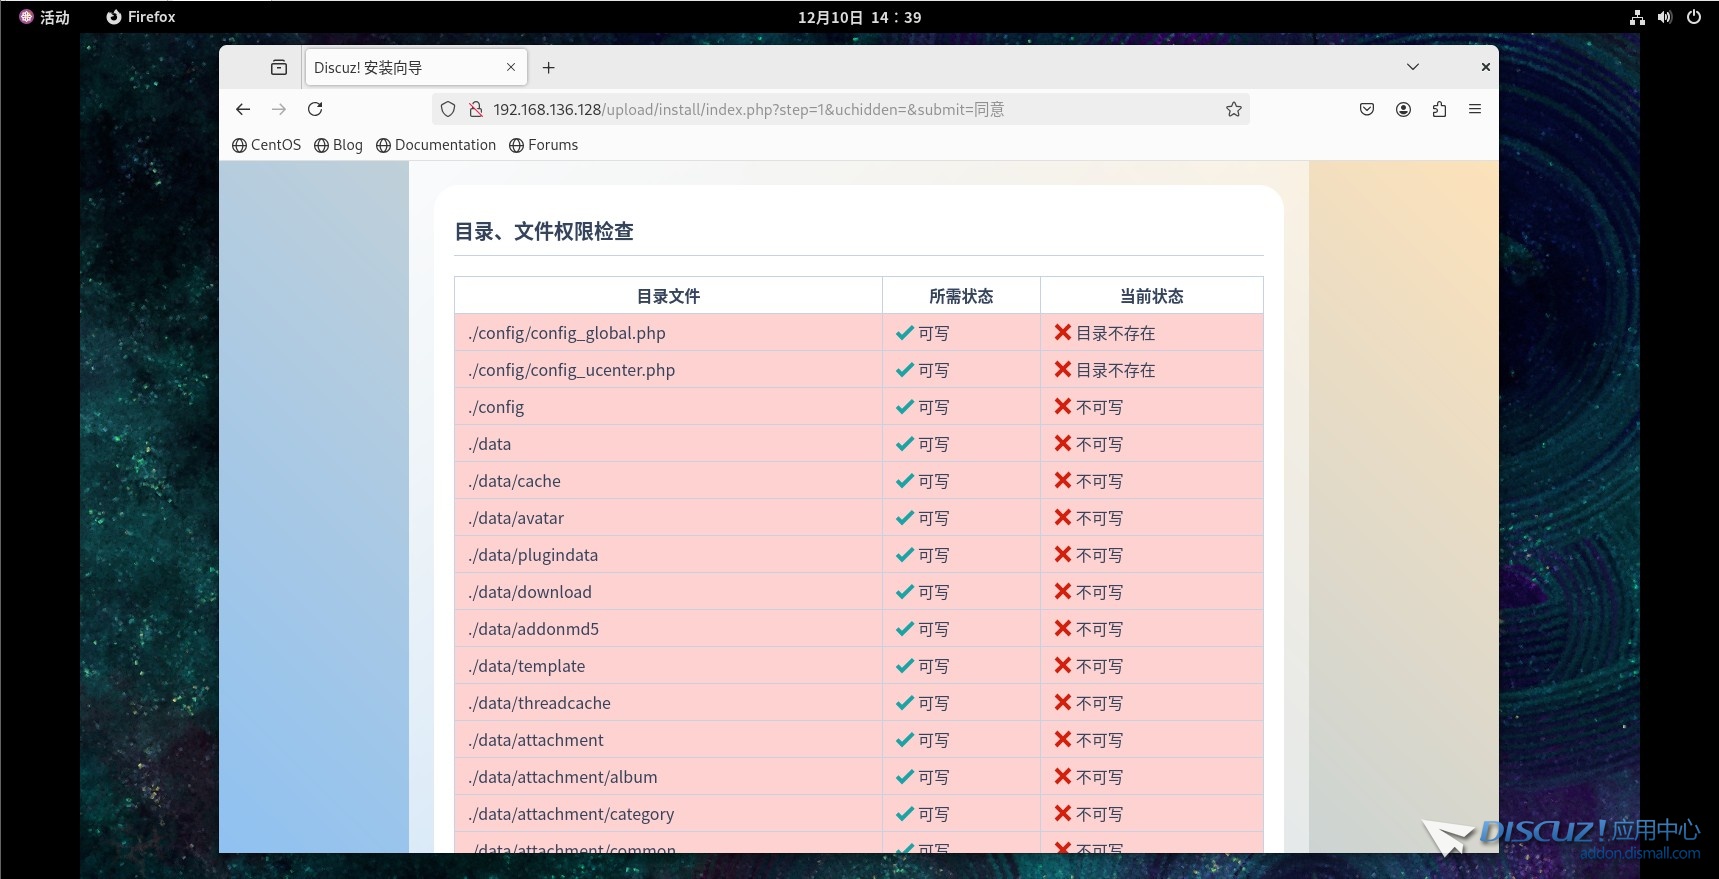Open the Firefox View icon
1719x879 pixels.
[279, 67]
